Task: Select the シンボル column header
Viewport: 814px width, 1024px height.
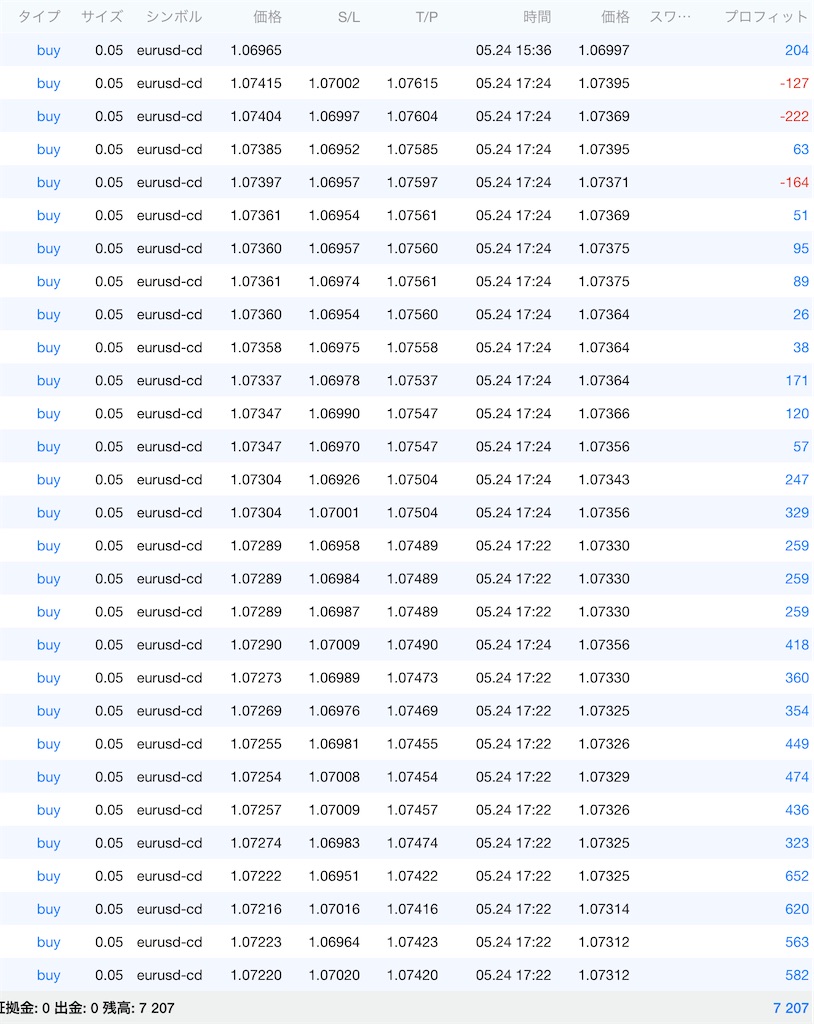Action: (174, 16)
